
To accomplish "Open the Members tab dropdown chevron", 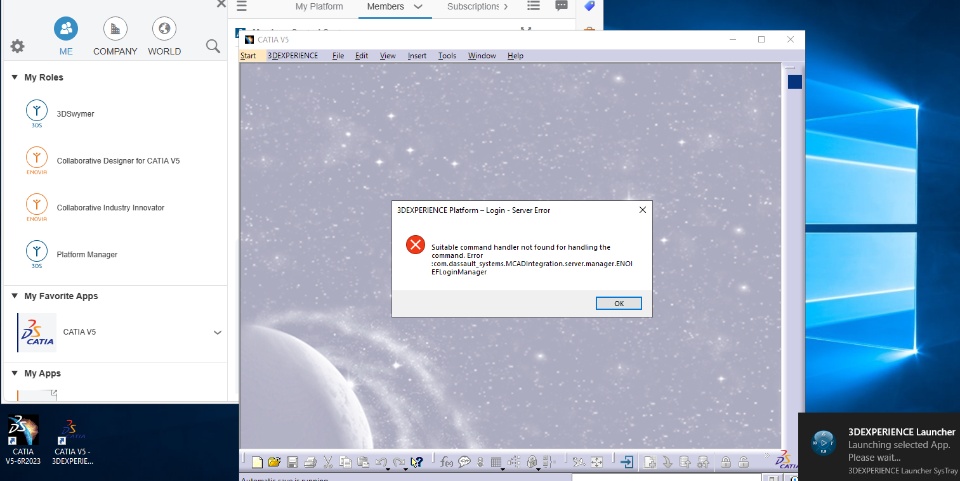I will (418, 7).
